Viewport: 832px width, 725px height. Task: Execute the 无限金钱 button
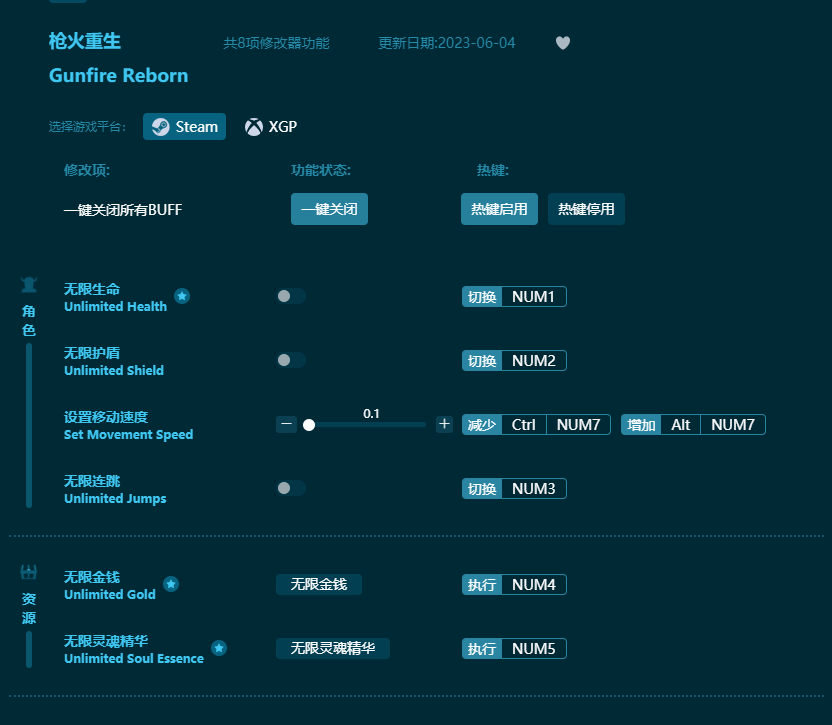click(x=319, y=584)
